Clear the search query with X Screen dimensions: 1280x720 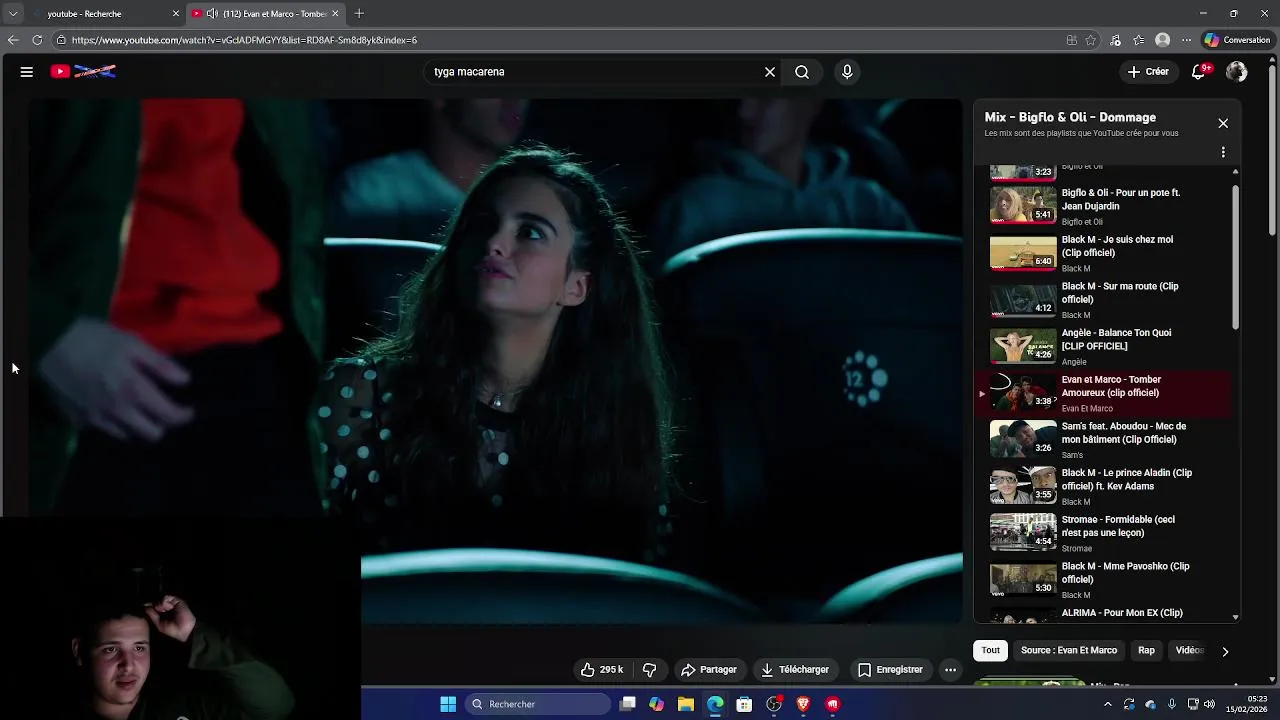point(770,72)
